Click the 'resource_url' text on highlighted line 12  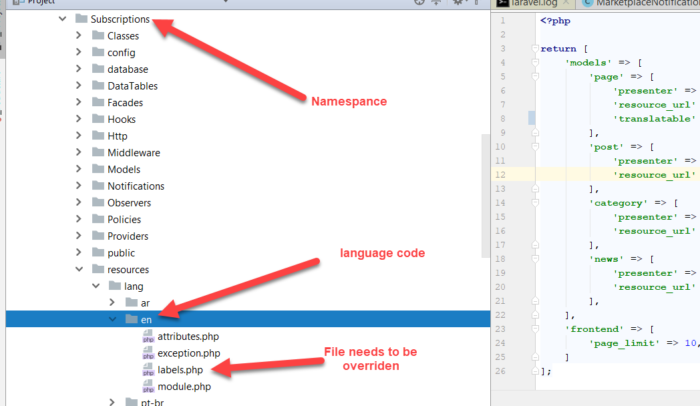pyautogui.click(x=654, y=175)
